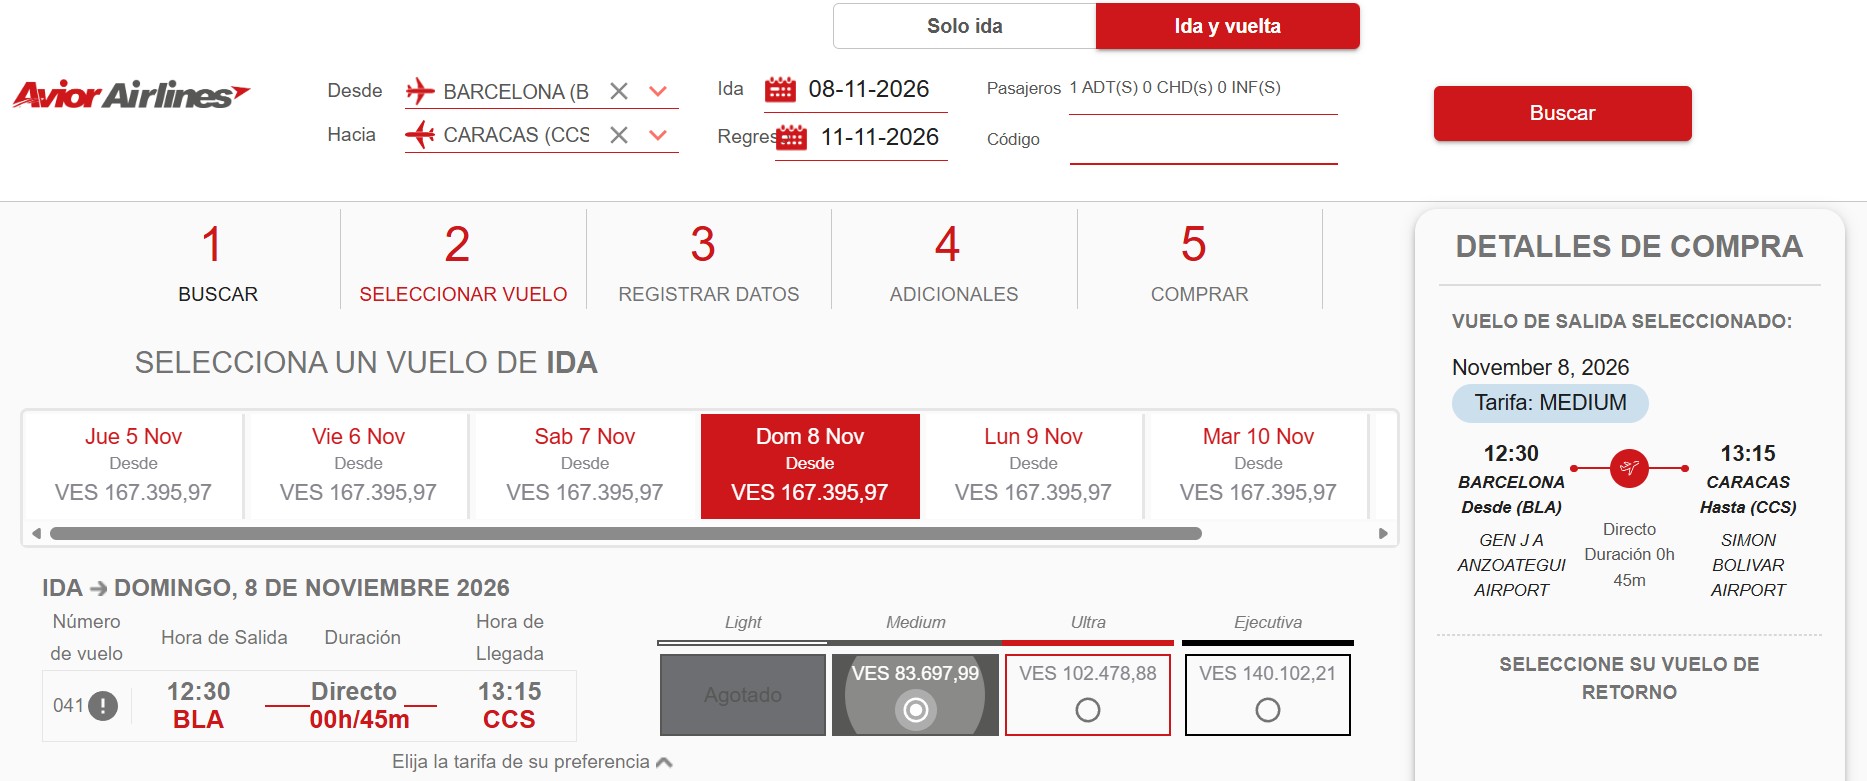The image size is (1867, 781).
Task: Choose the Lun 9 Nov date card
Action: point(1033,466)
